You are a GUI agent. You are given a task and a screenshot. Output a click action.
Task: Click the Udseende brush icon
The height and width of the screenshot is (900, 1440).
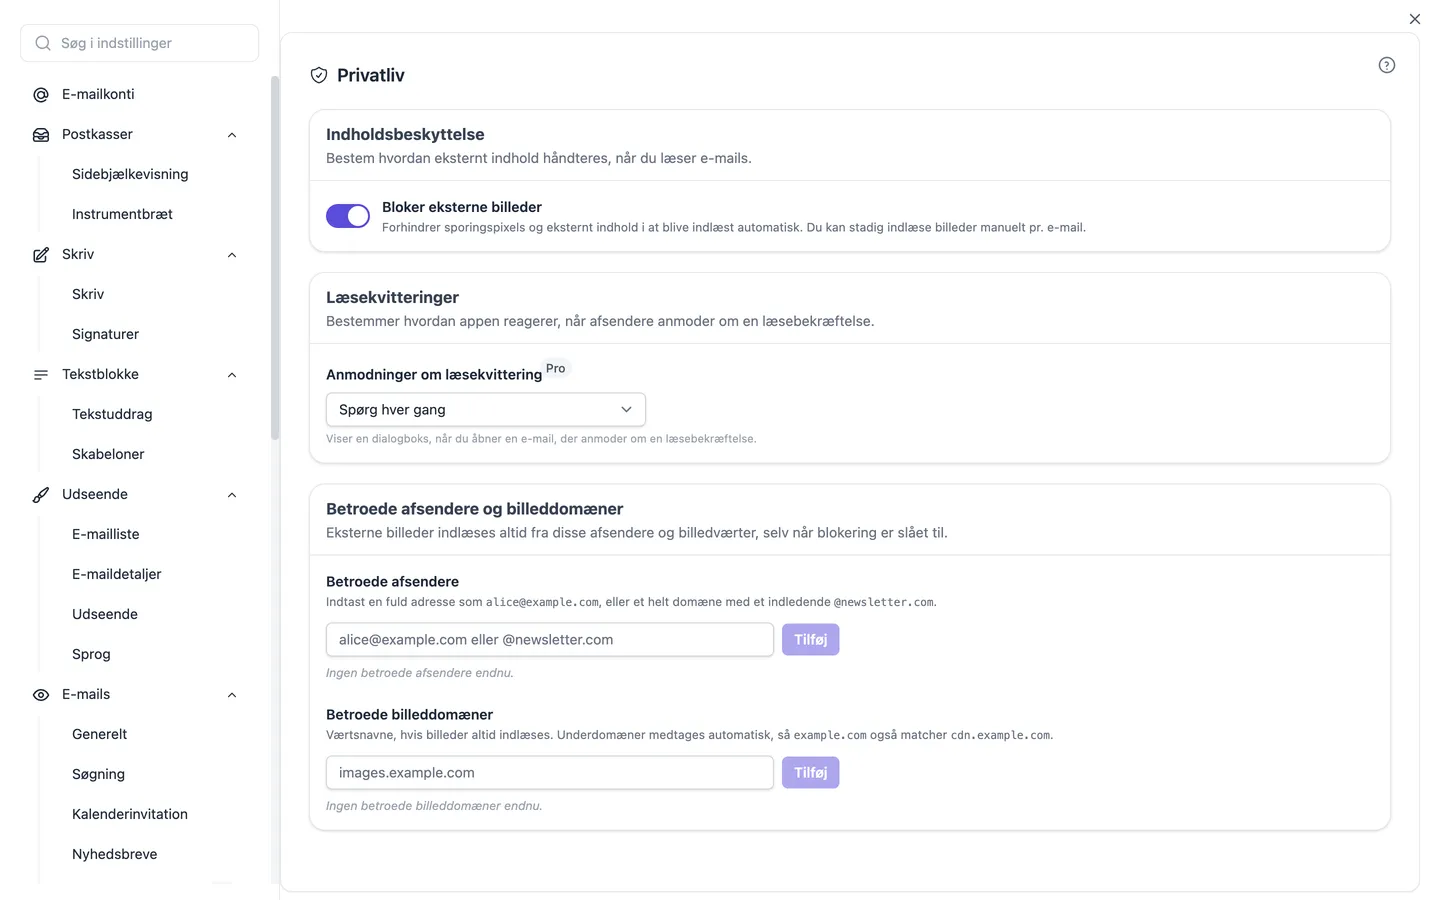coord(41,495)
